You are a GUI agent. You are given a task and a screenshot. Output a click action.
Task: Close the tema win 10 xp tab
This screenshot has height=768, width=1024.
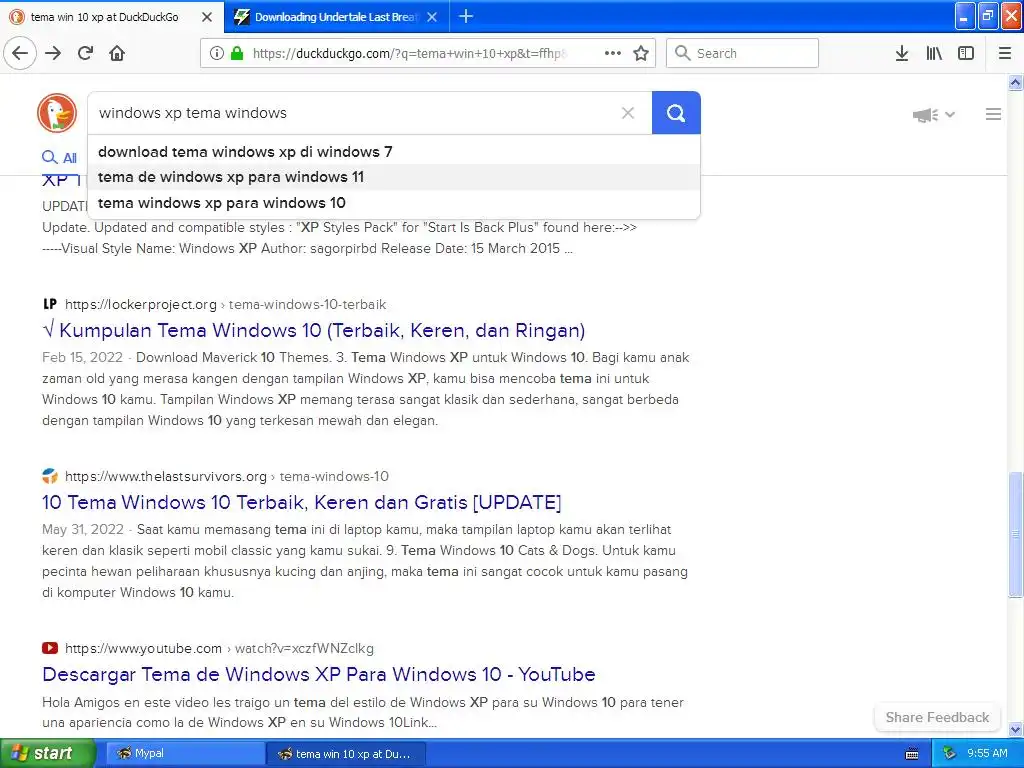click(207, 17)
